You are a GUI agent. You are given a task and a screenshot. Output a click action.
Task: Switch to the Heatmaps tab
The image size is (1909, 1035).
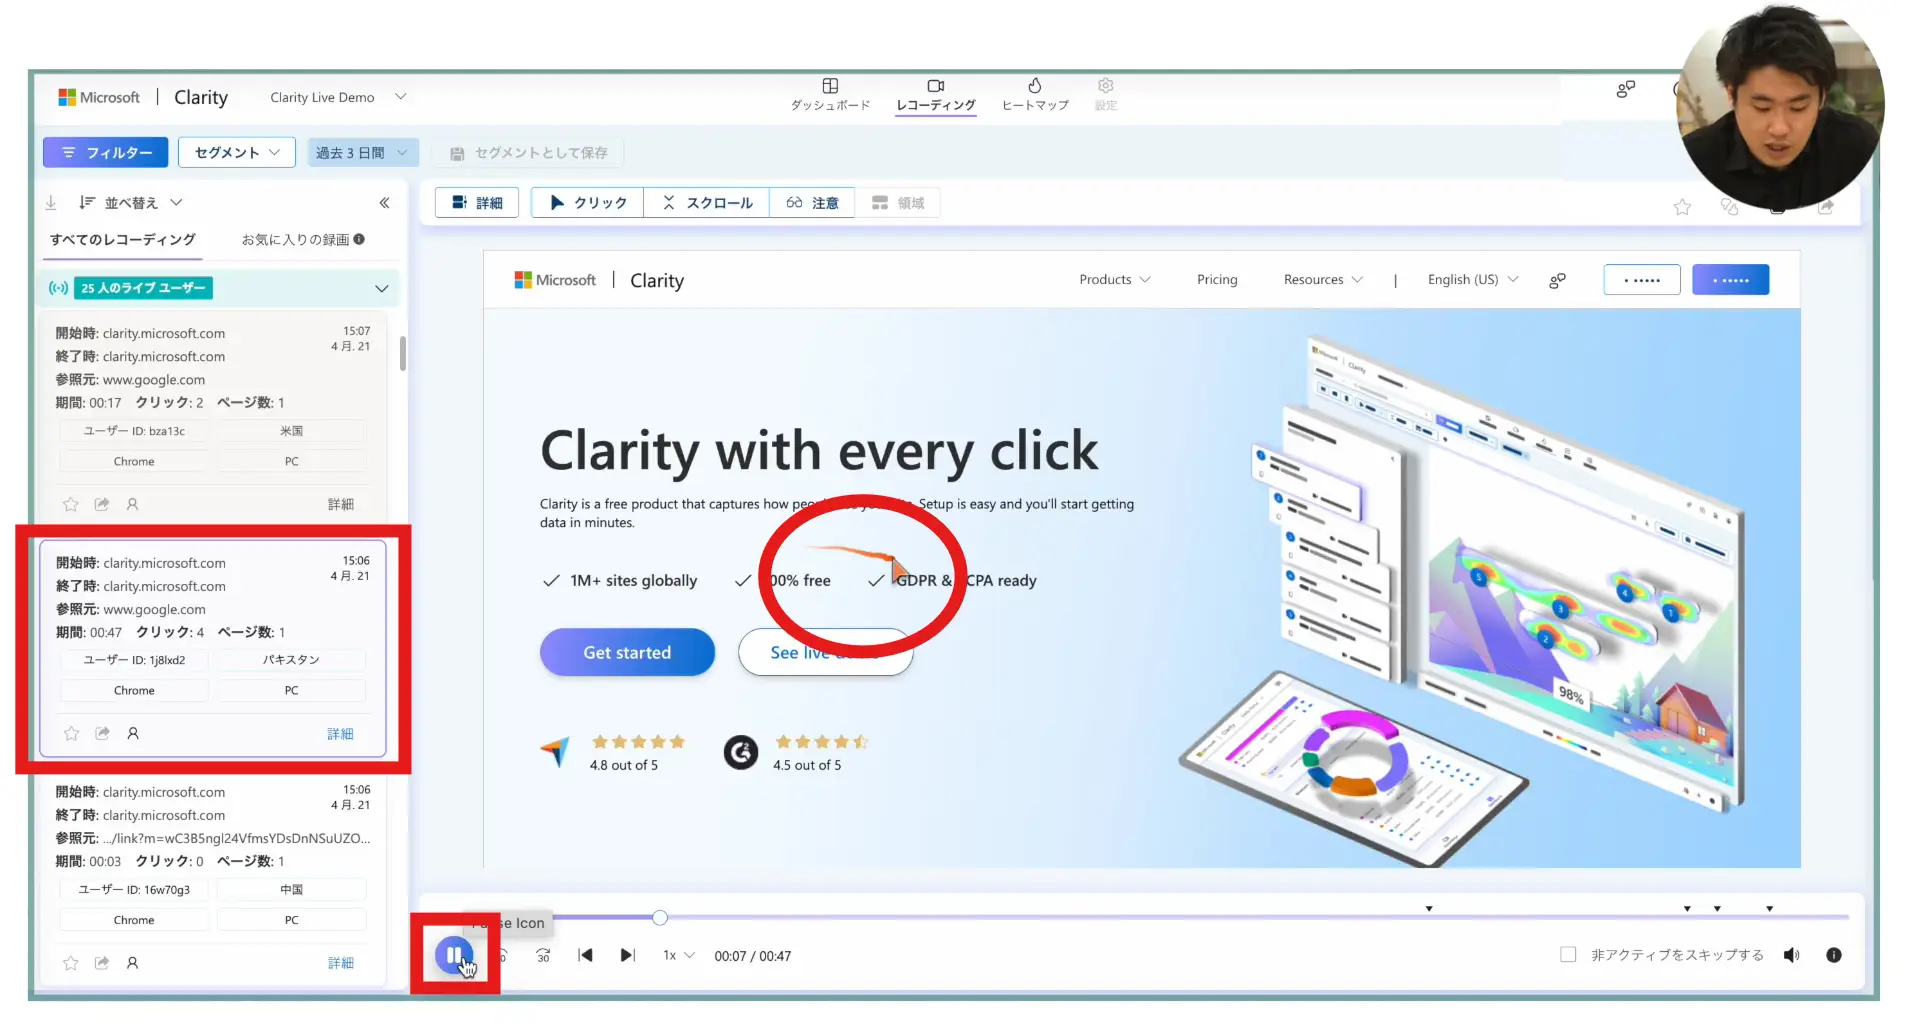click(x=1035, y=95)
